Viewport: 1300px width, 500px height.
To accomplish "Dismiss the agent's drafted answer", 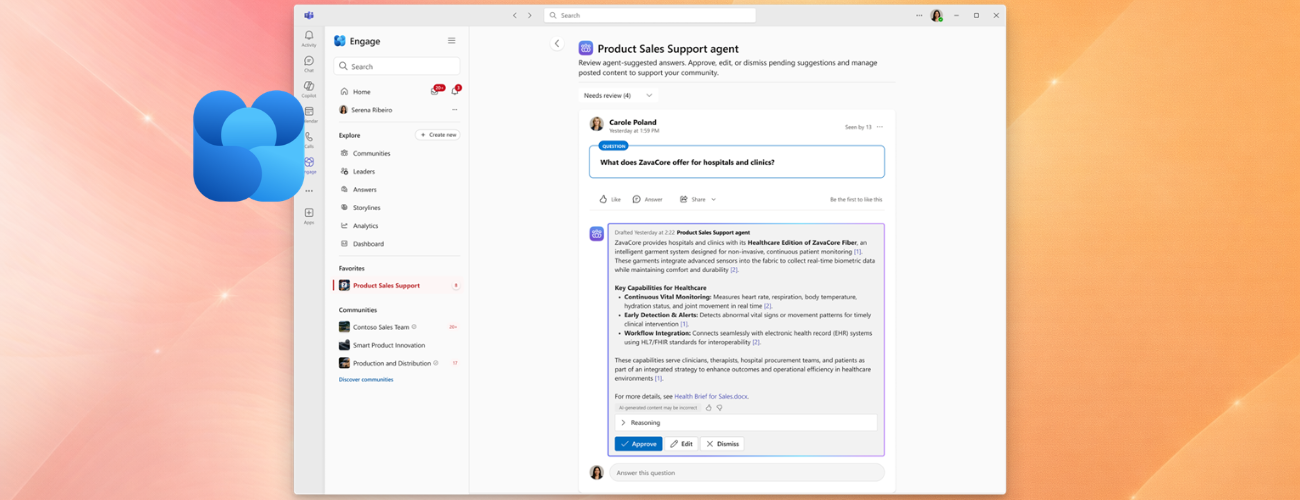I will pos(722,444).
